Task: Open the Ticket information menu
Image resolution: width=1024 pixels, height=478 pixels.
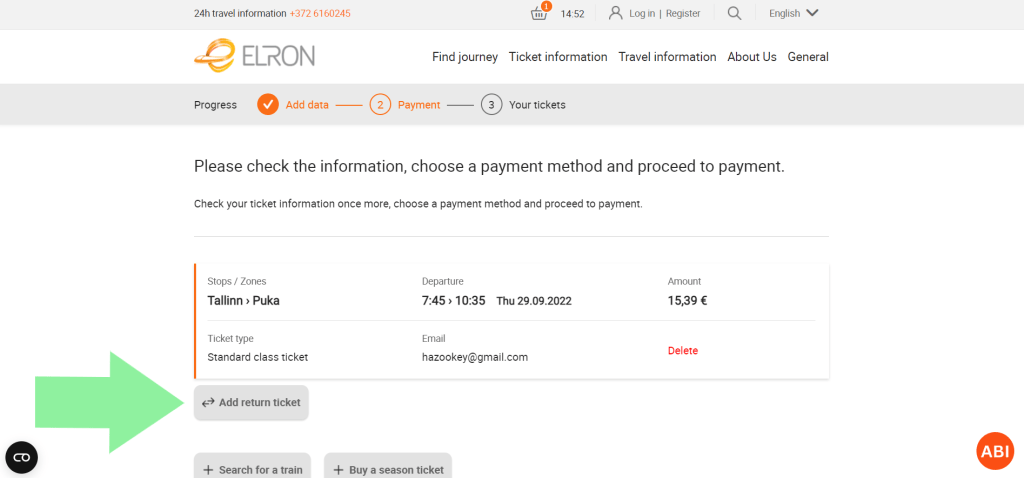Action: pyautogui.click(x=558, y=57)
